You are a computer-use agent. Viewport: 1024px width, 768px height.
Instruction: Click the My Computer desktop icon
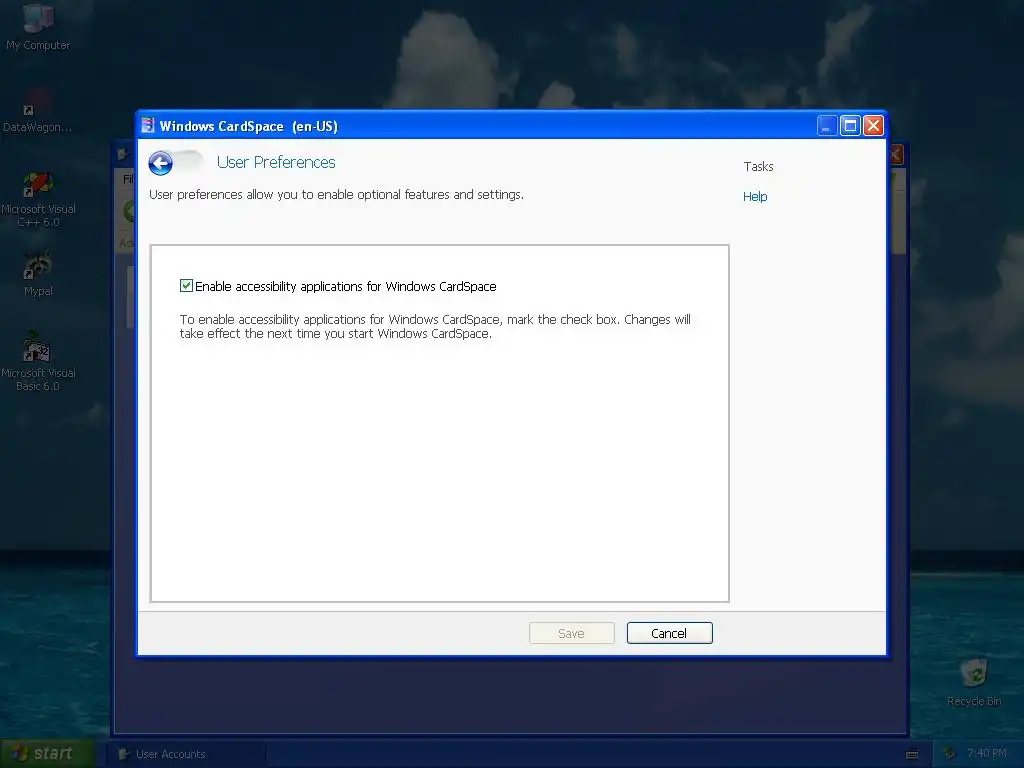point(38,26)
